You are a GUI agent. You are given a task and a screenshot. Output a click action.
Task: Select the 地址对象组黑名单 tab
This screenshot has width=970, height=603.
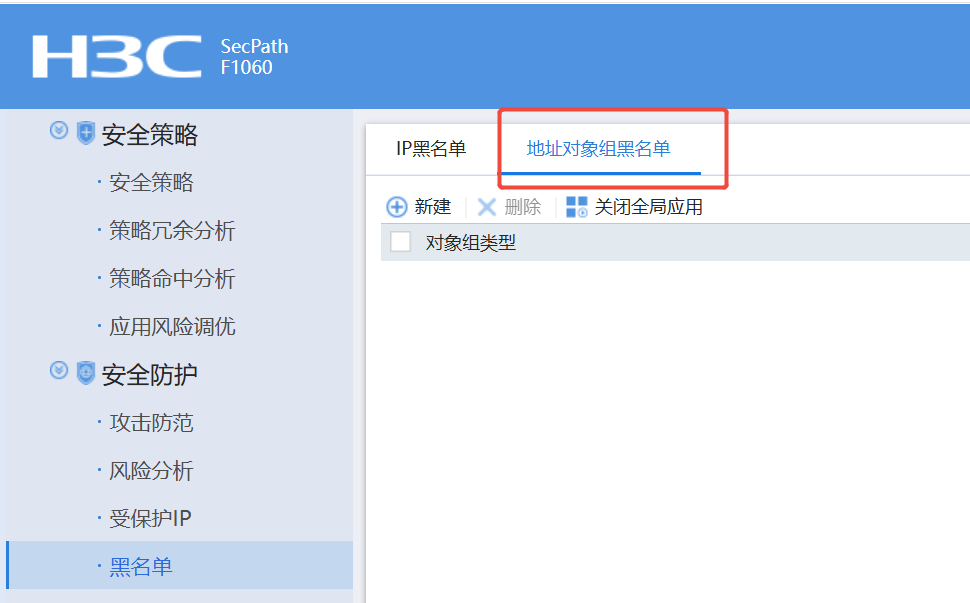[x=598, y=149]
